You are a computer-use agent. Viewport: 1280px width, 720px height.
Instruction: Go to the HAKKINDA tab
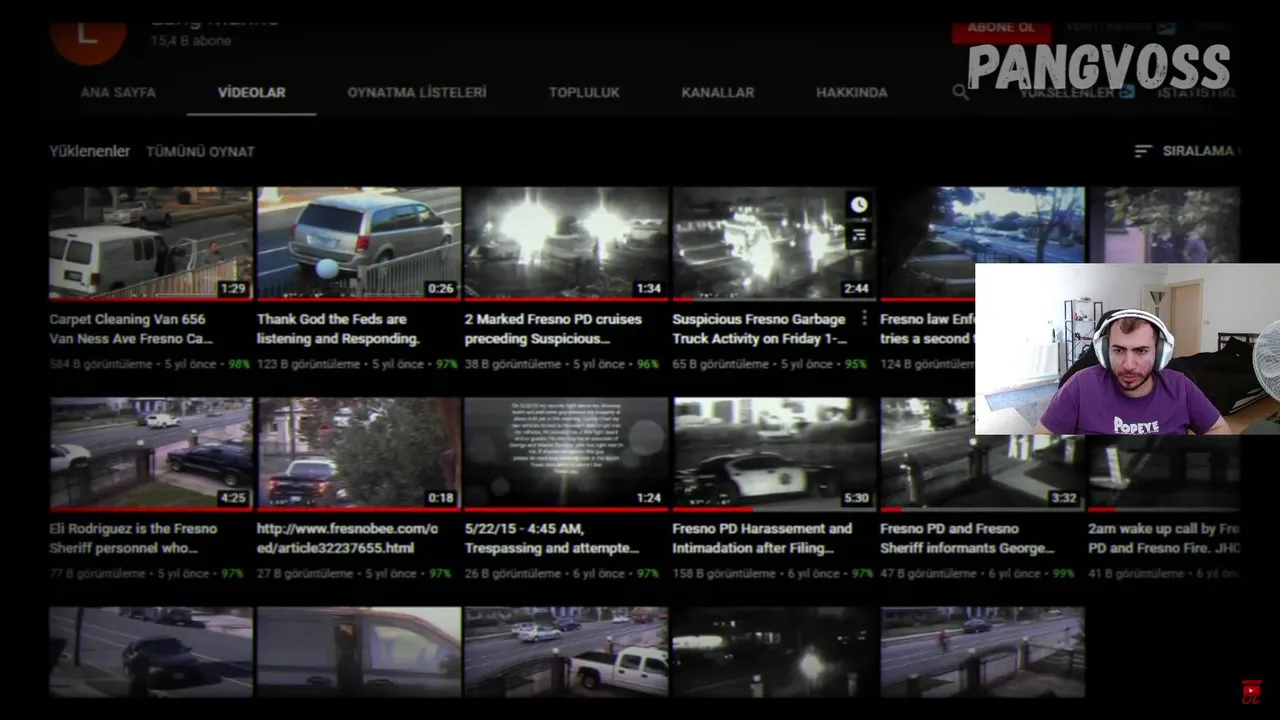click(x=852, y=92)
